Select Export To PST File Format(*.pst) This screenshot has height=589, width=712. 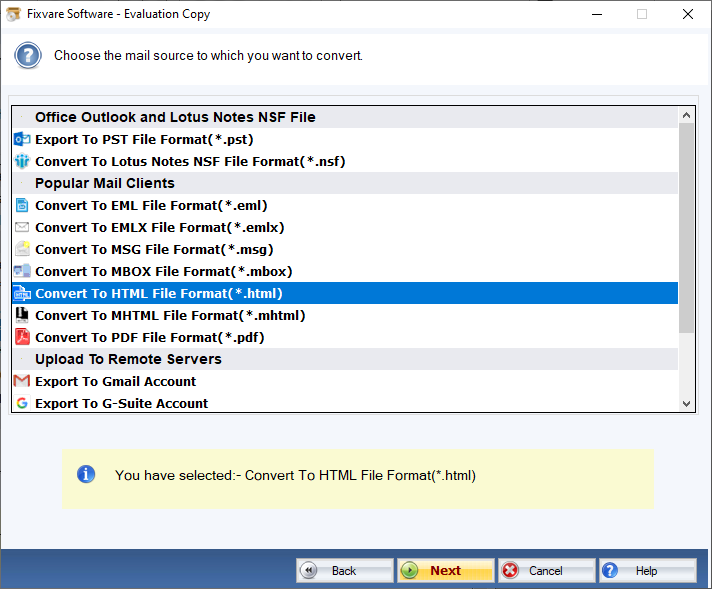coord(345,139)
